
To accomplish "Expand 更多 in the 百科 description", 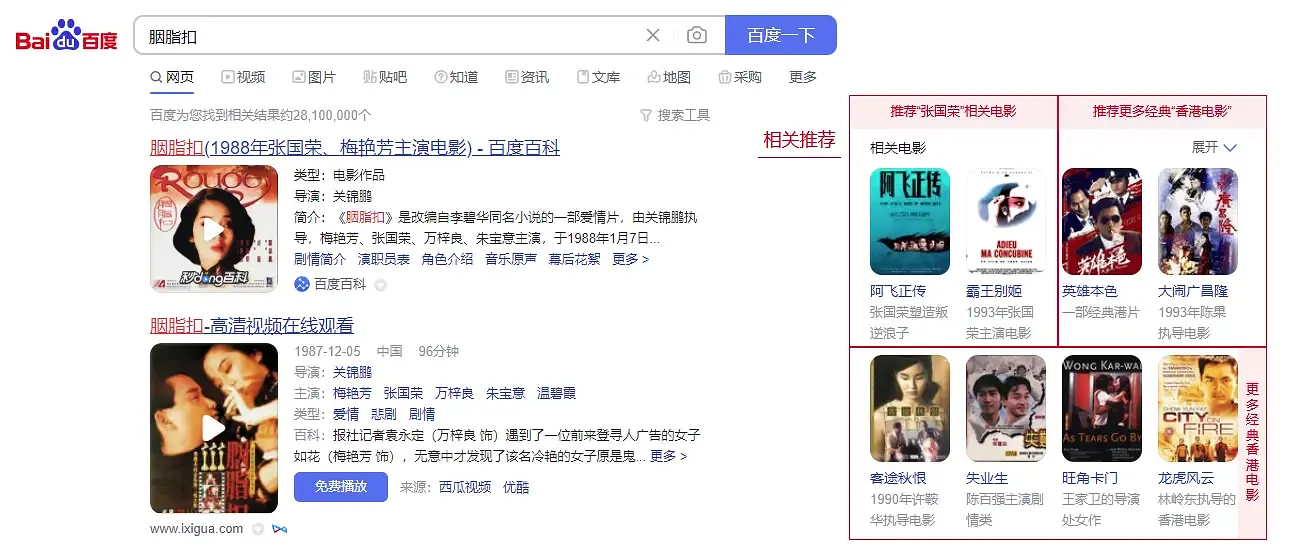I will coord(668,456).
